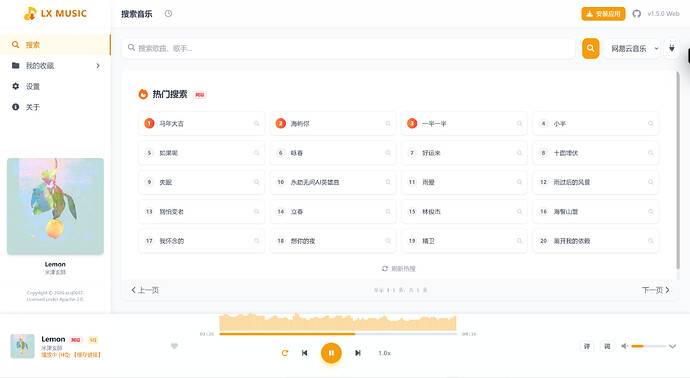Search hot item 9 失眠
Screen dimensions: 690x378
202,182
